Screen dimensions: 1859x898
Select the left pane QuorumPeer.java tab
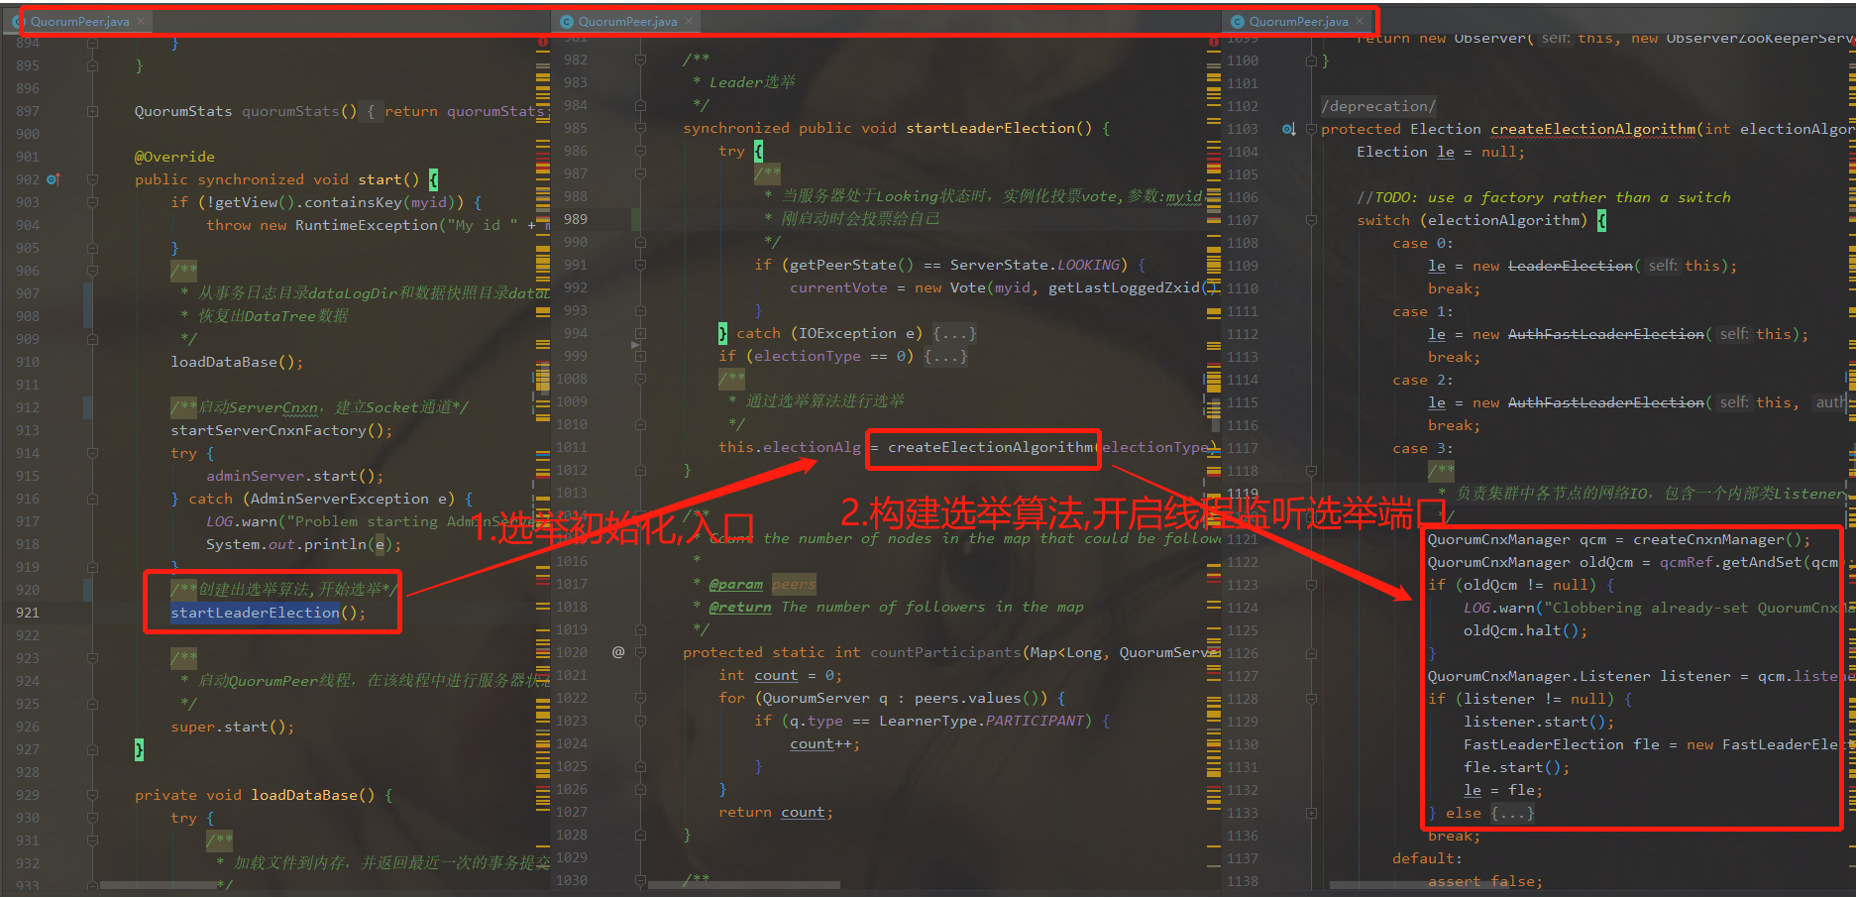80,21
